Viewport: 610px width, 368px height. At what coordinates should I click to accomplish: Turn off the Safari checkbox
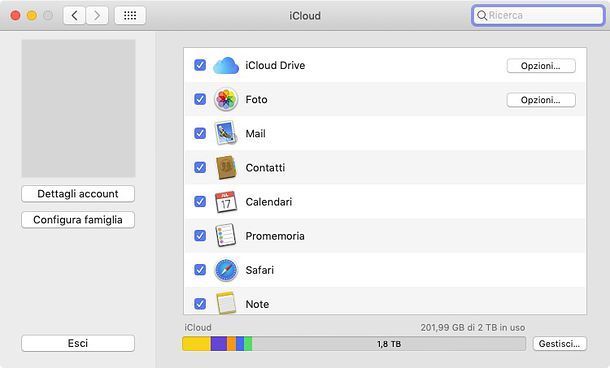point(200,270)
